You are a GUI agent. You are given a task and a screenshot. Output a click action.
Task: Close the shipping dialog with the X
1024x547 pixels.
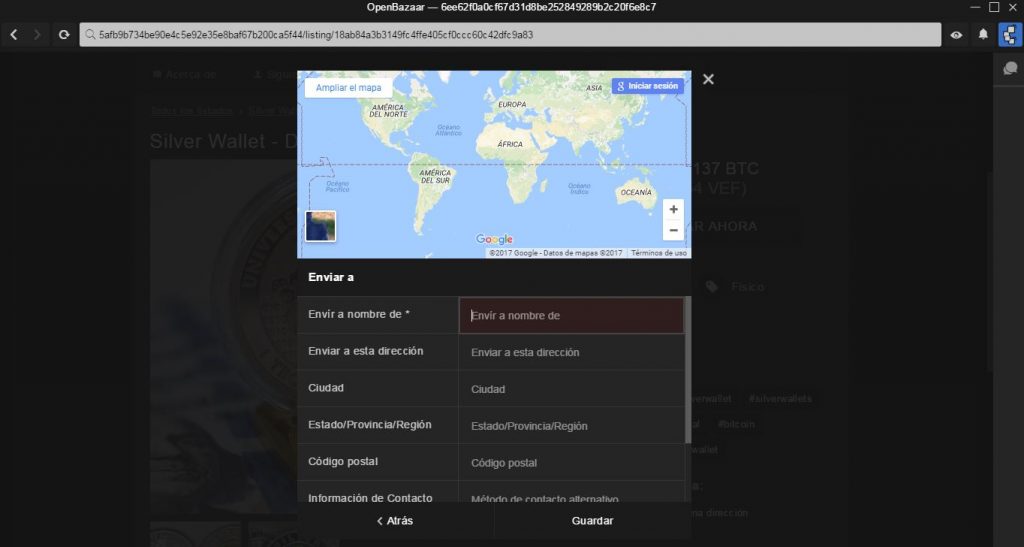[x=708, y=79]
